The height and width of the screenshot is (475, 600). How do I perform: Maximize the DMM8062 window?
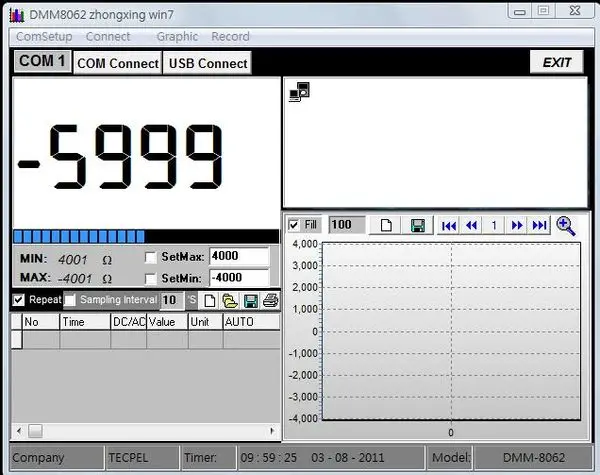pos(543,11)
